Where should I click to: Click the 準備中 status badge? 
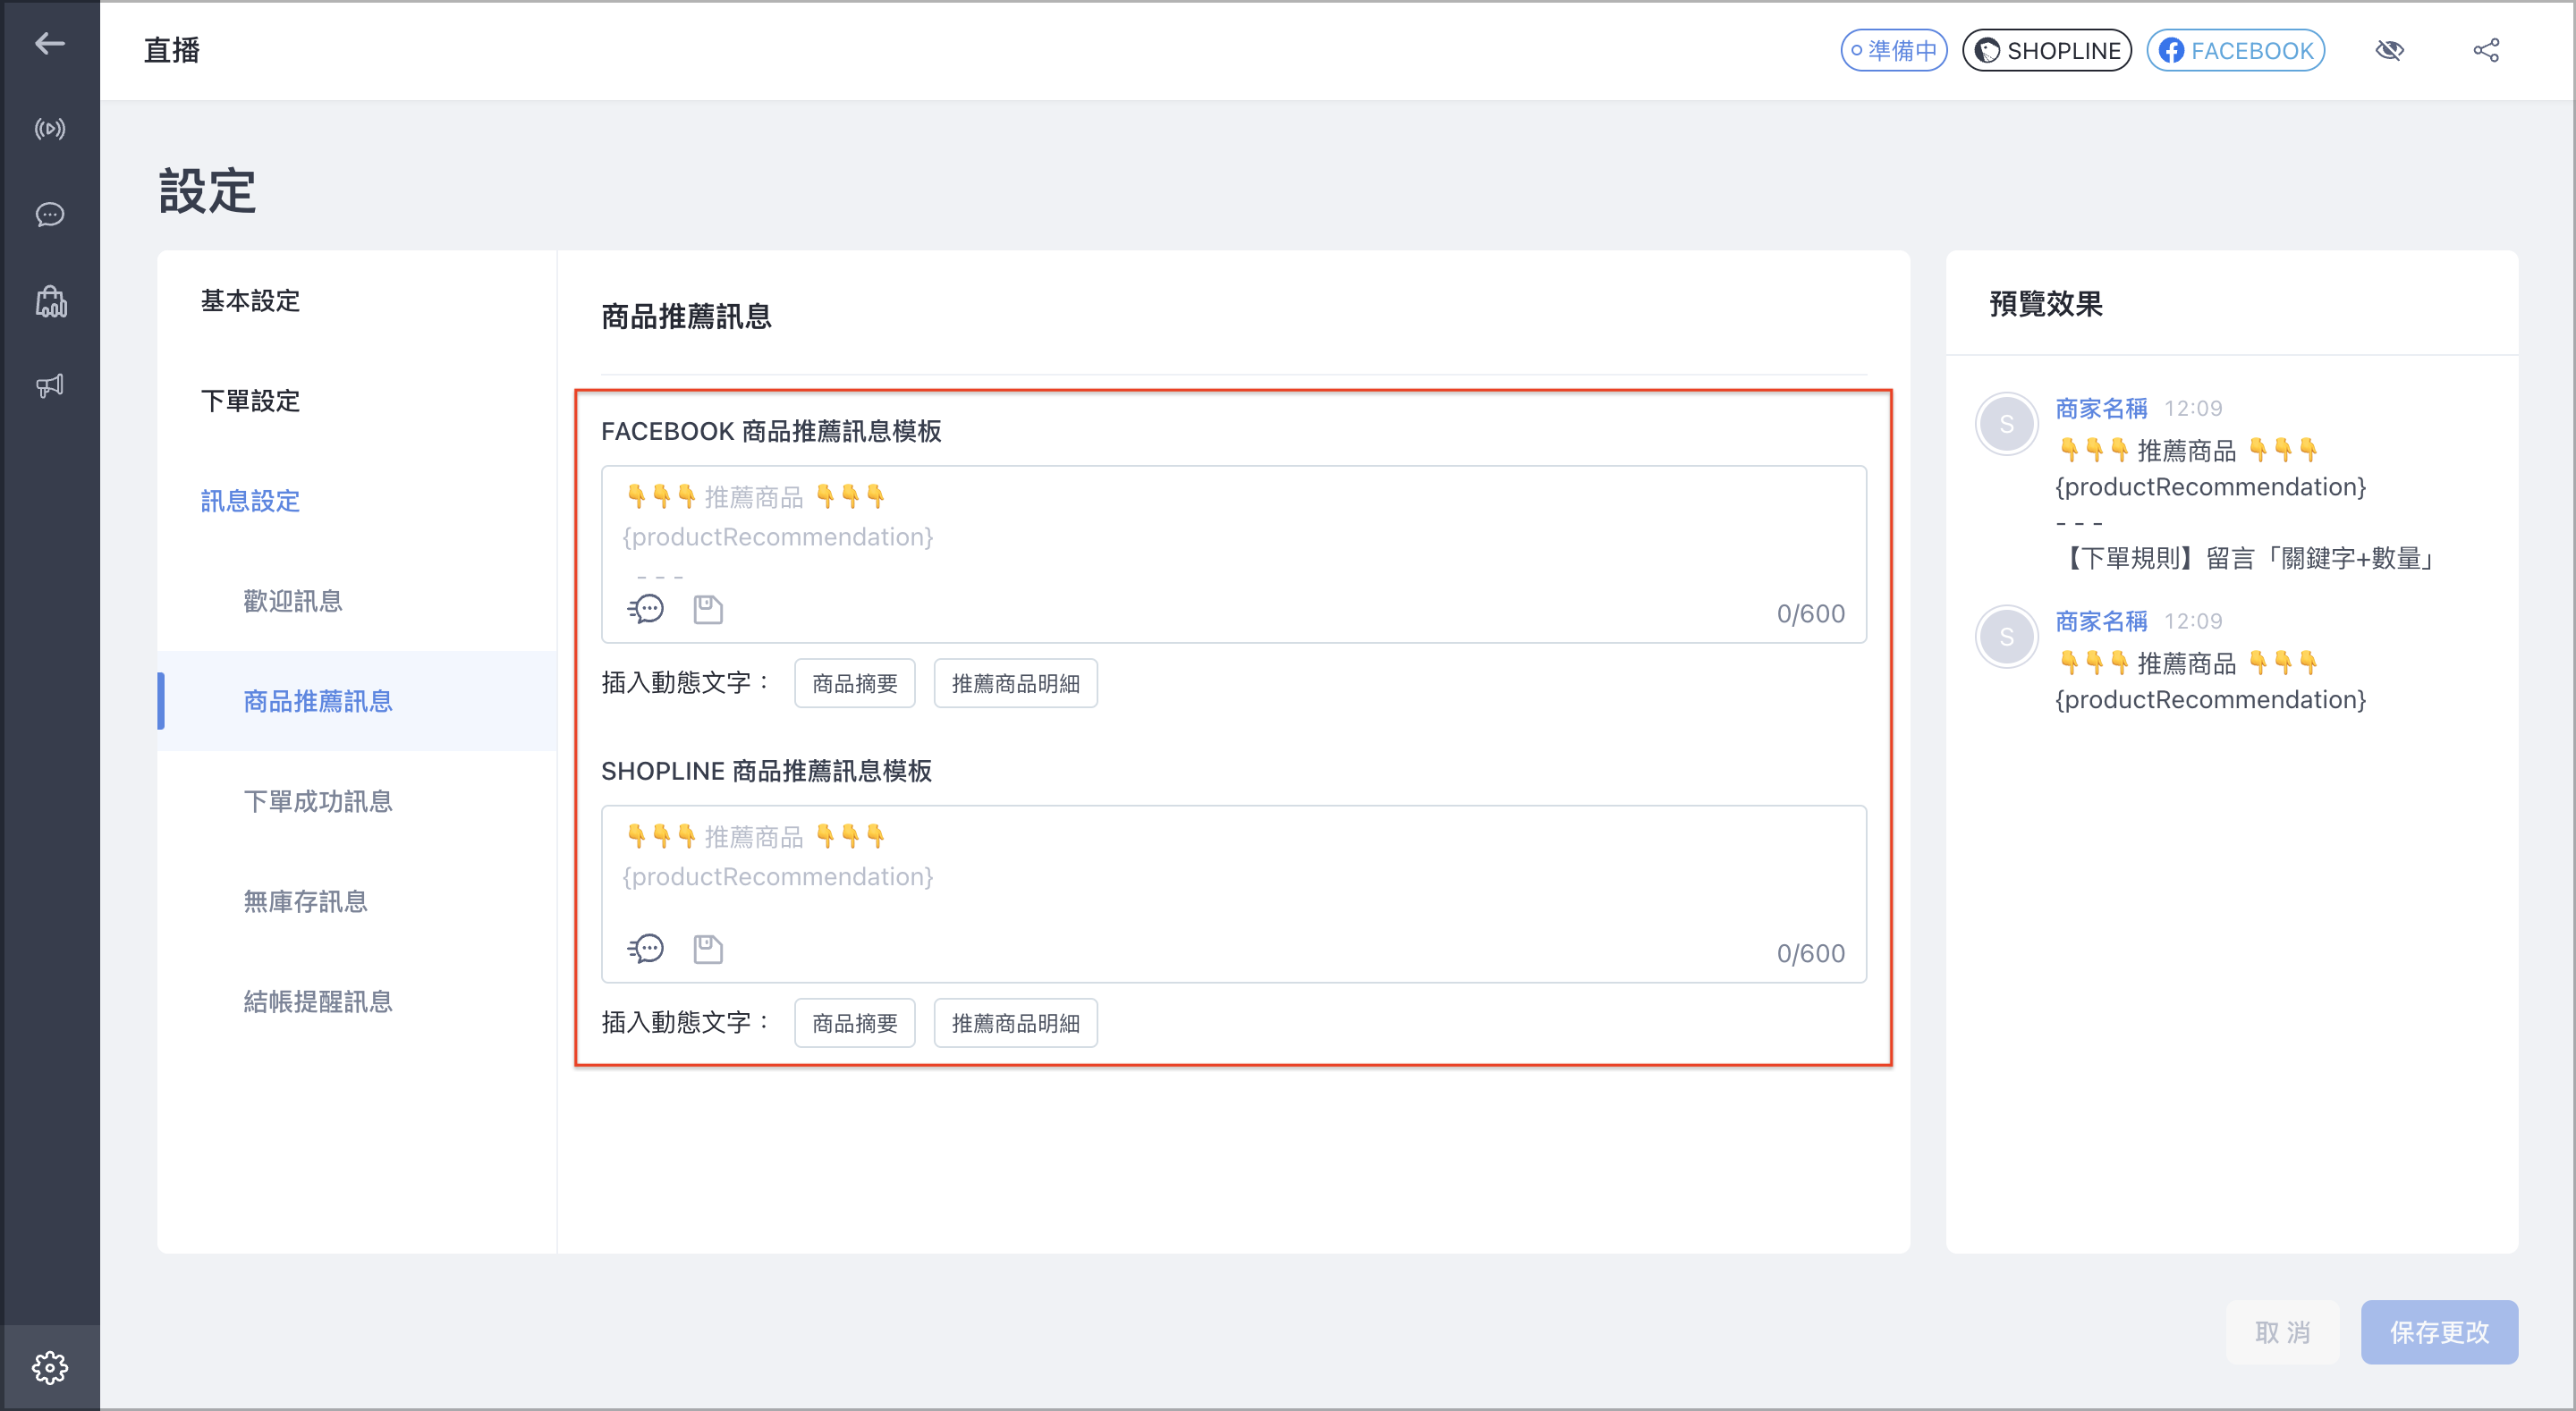pos(1894,50)
